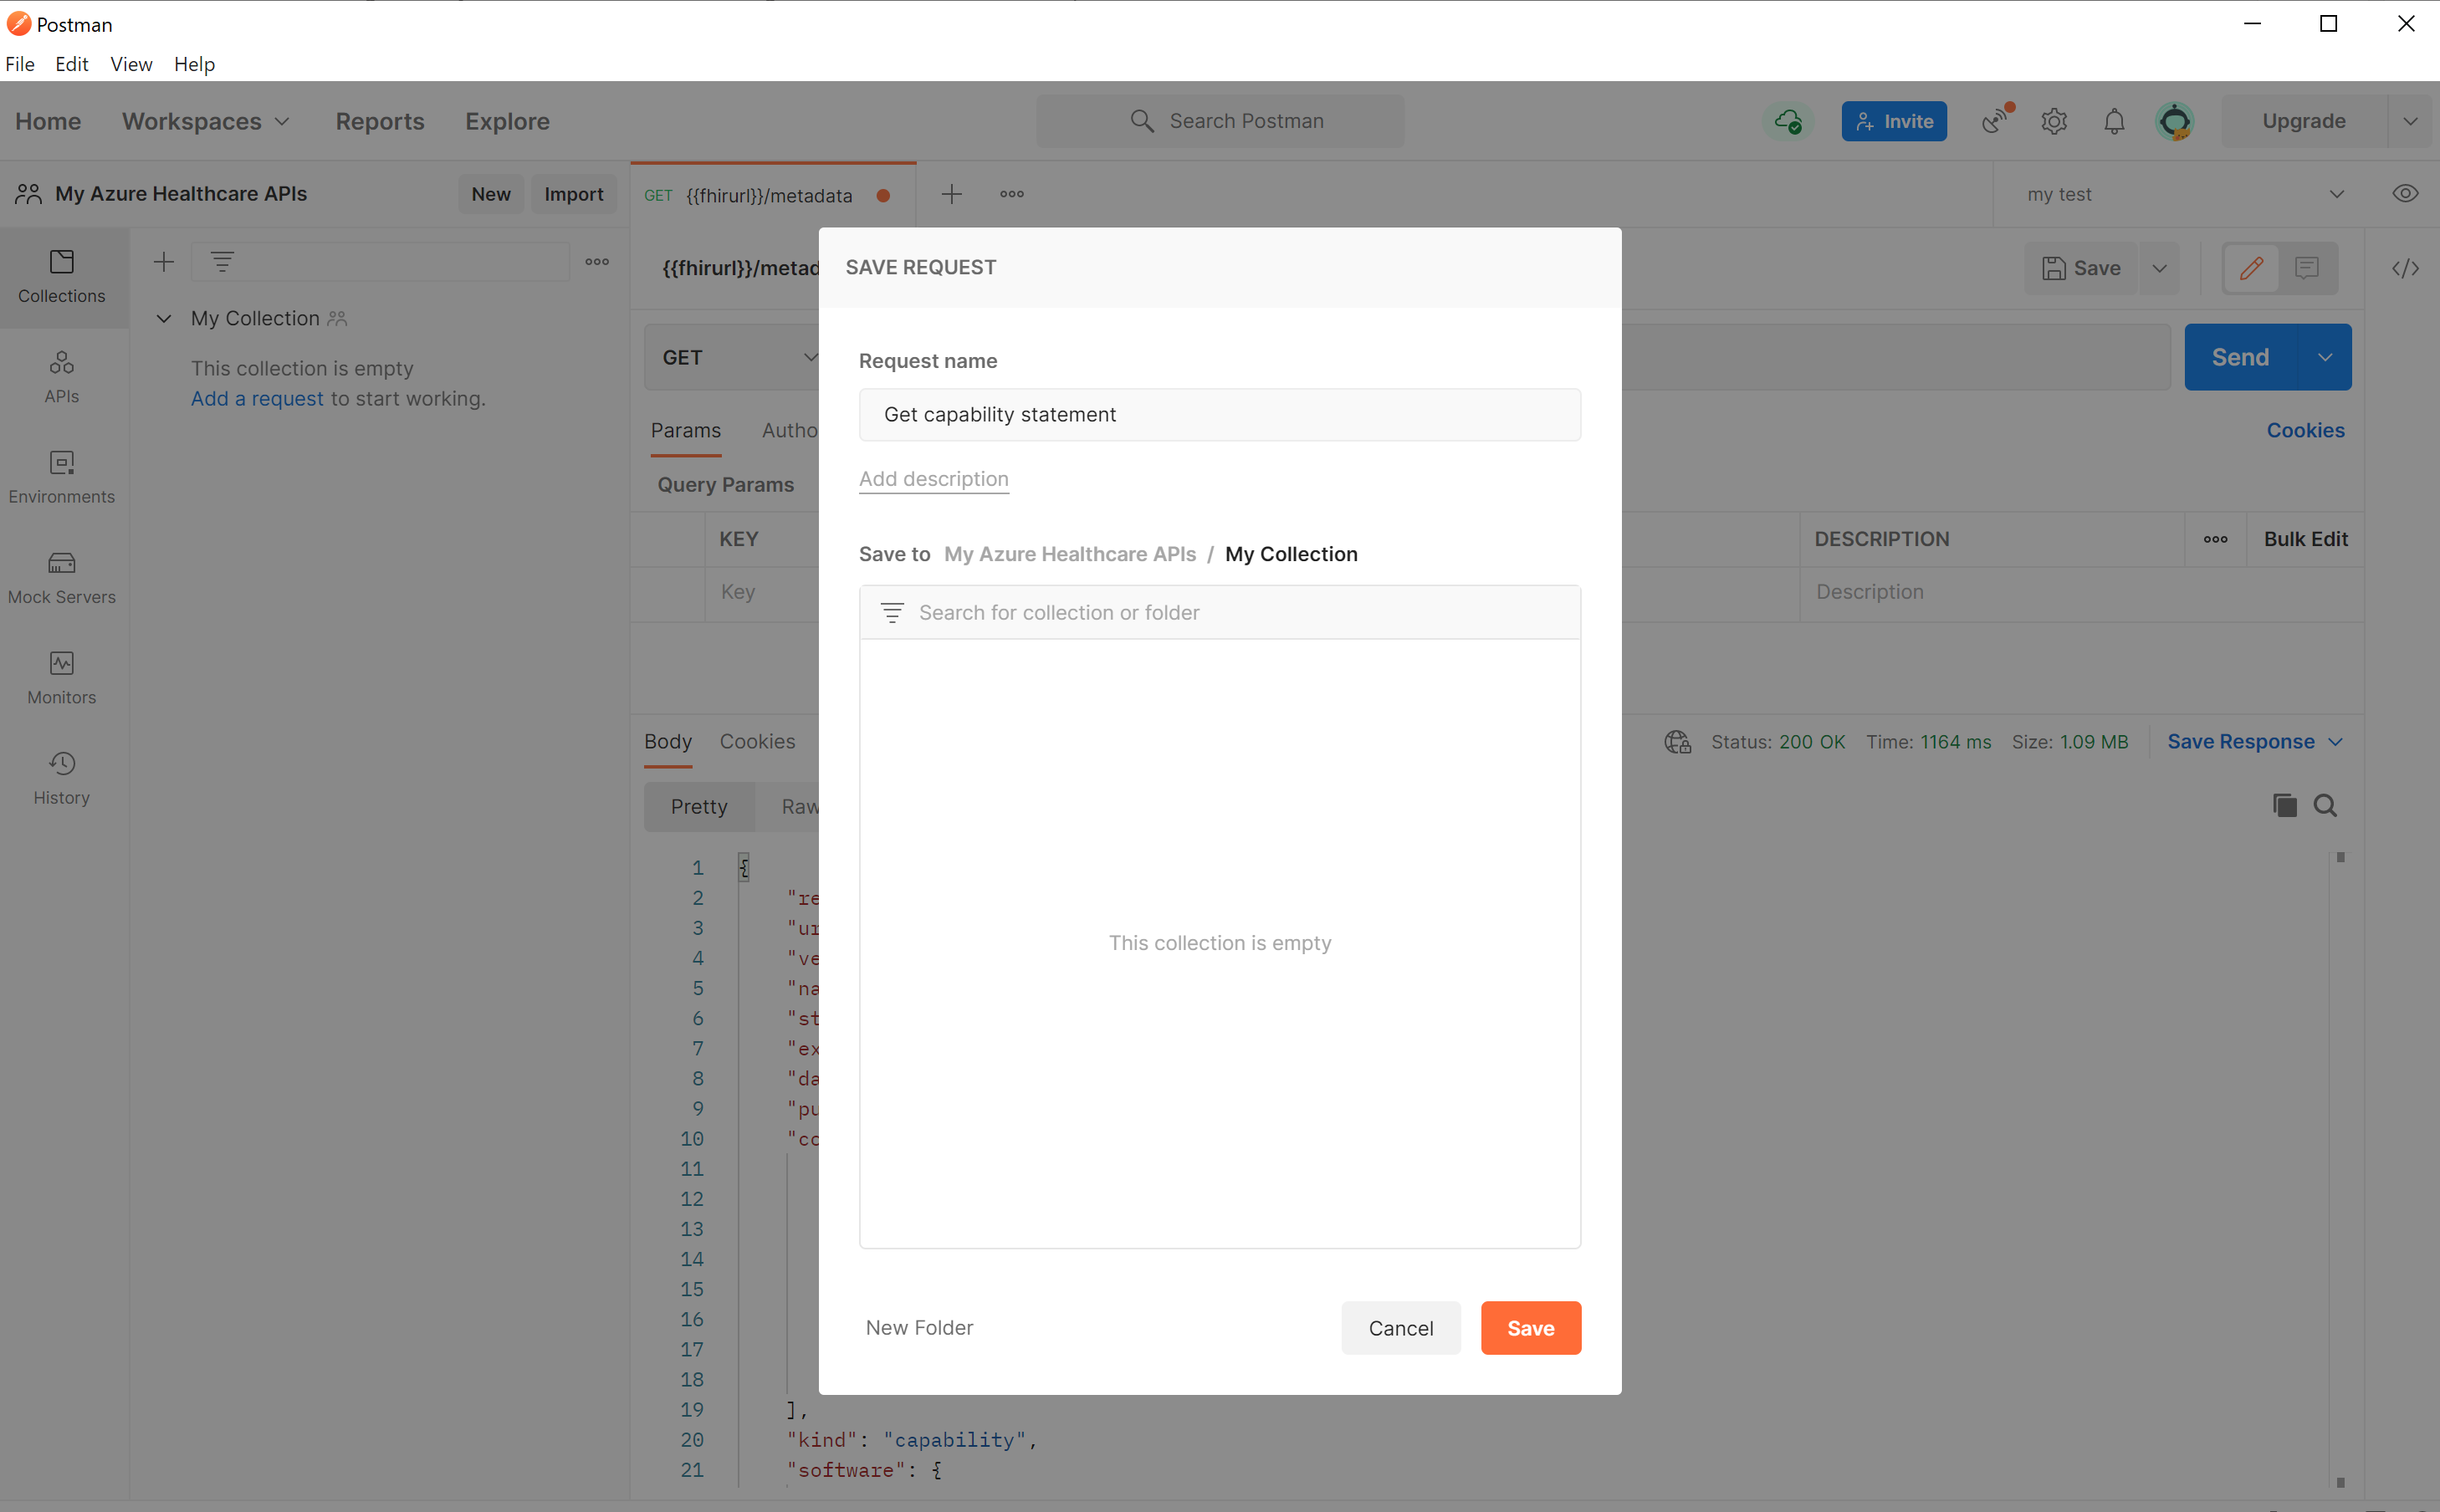Open the collections panel more options ellipsis
Viewport: 2440px width, 1512px height.
(x=597, y=262)
